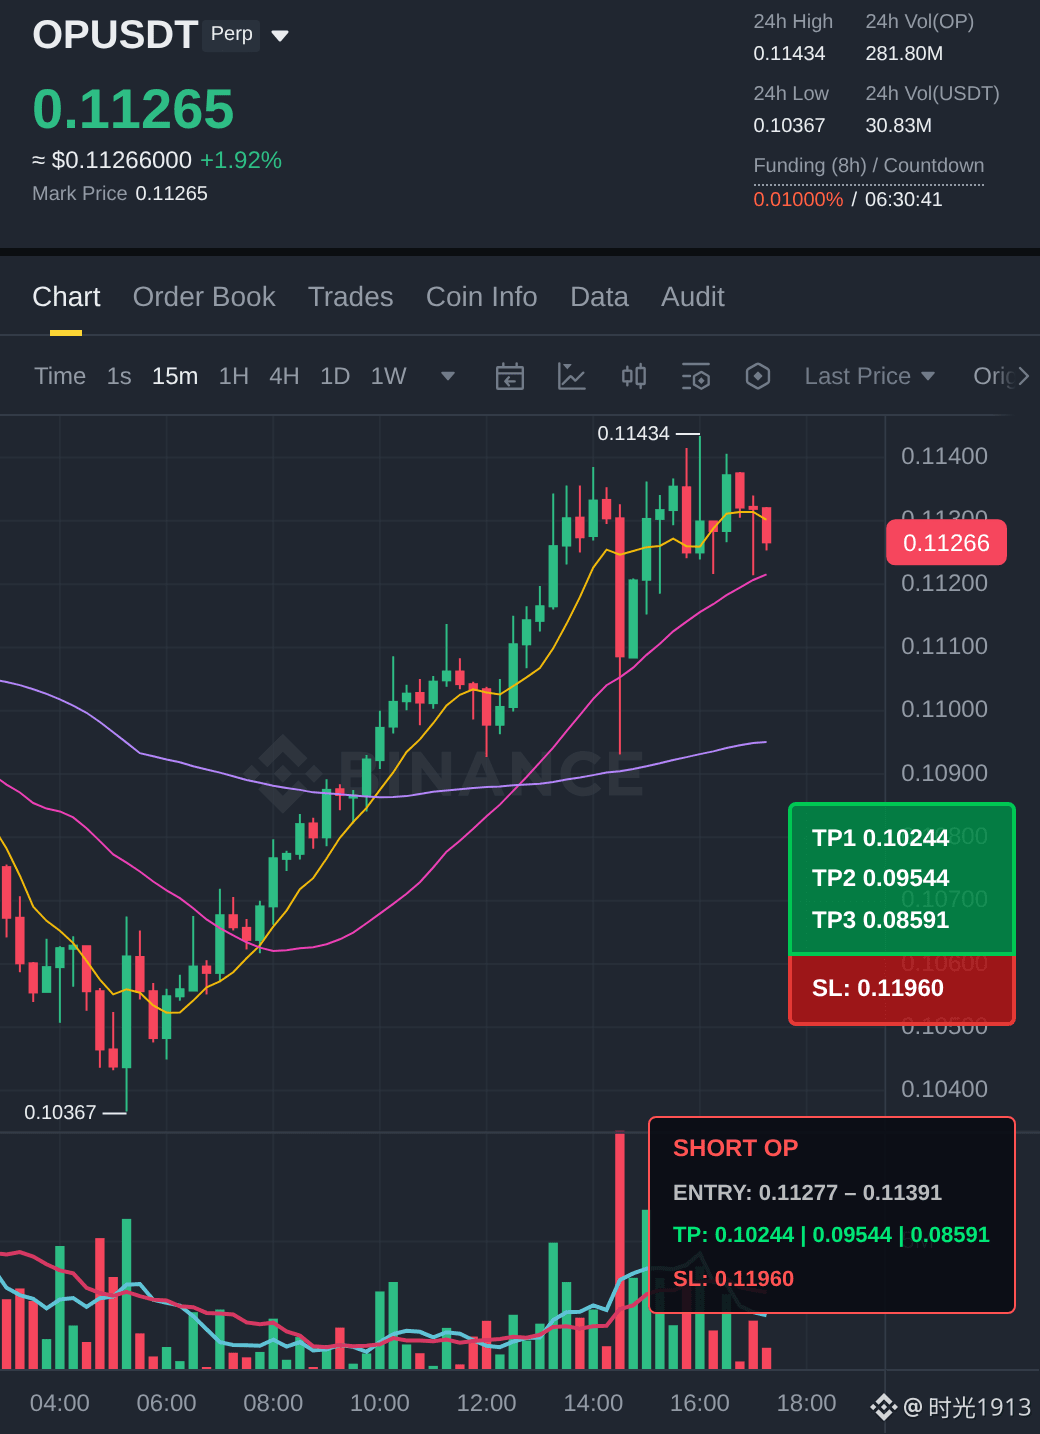Click the 0.11400 price axis label
Screen dimensions: 1040x1434
pyautogui.click(x=944, y=457)
